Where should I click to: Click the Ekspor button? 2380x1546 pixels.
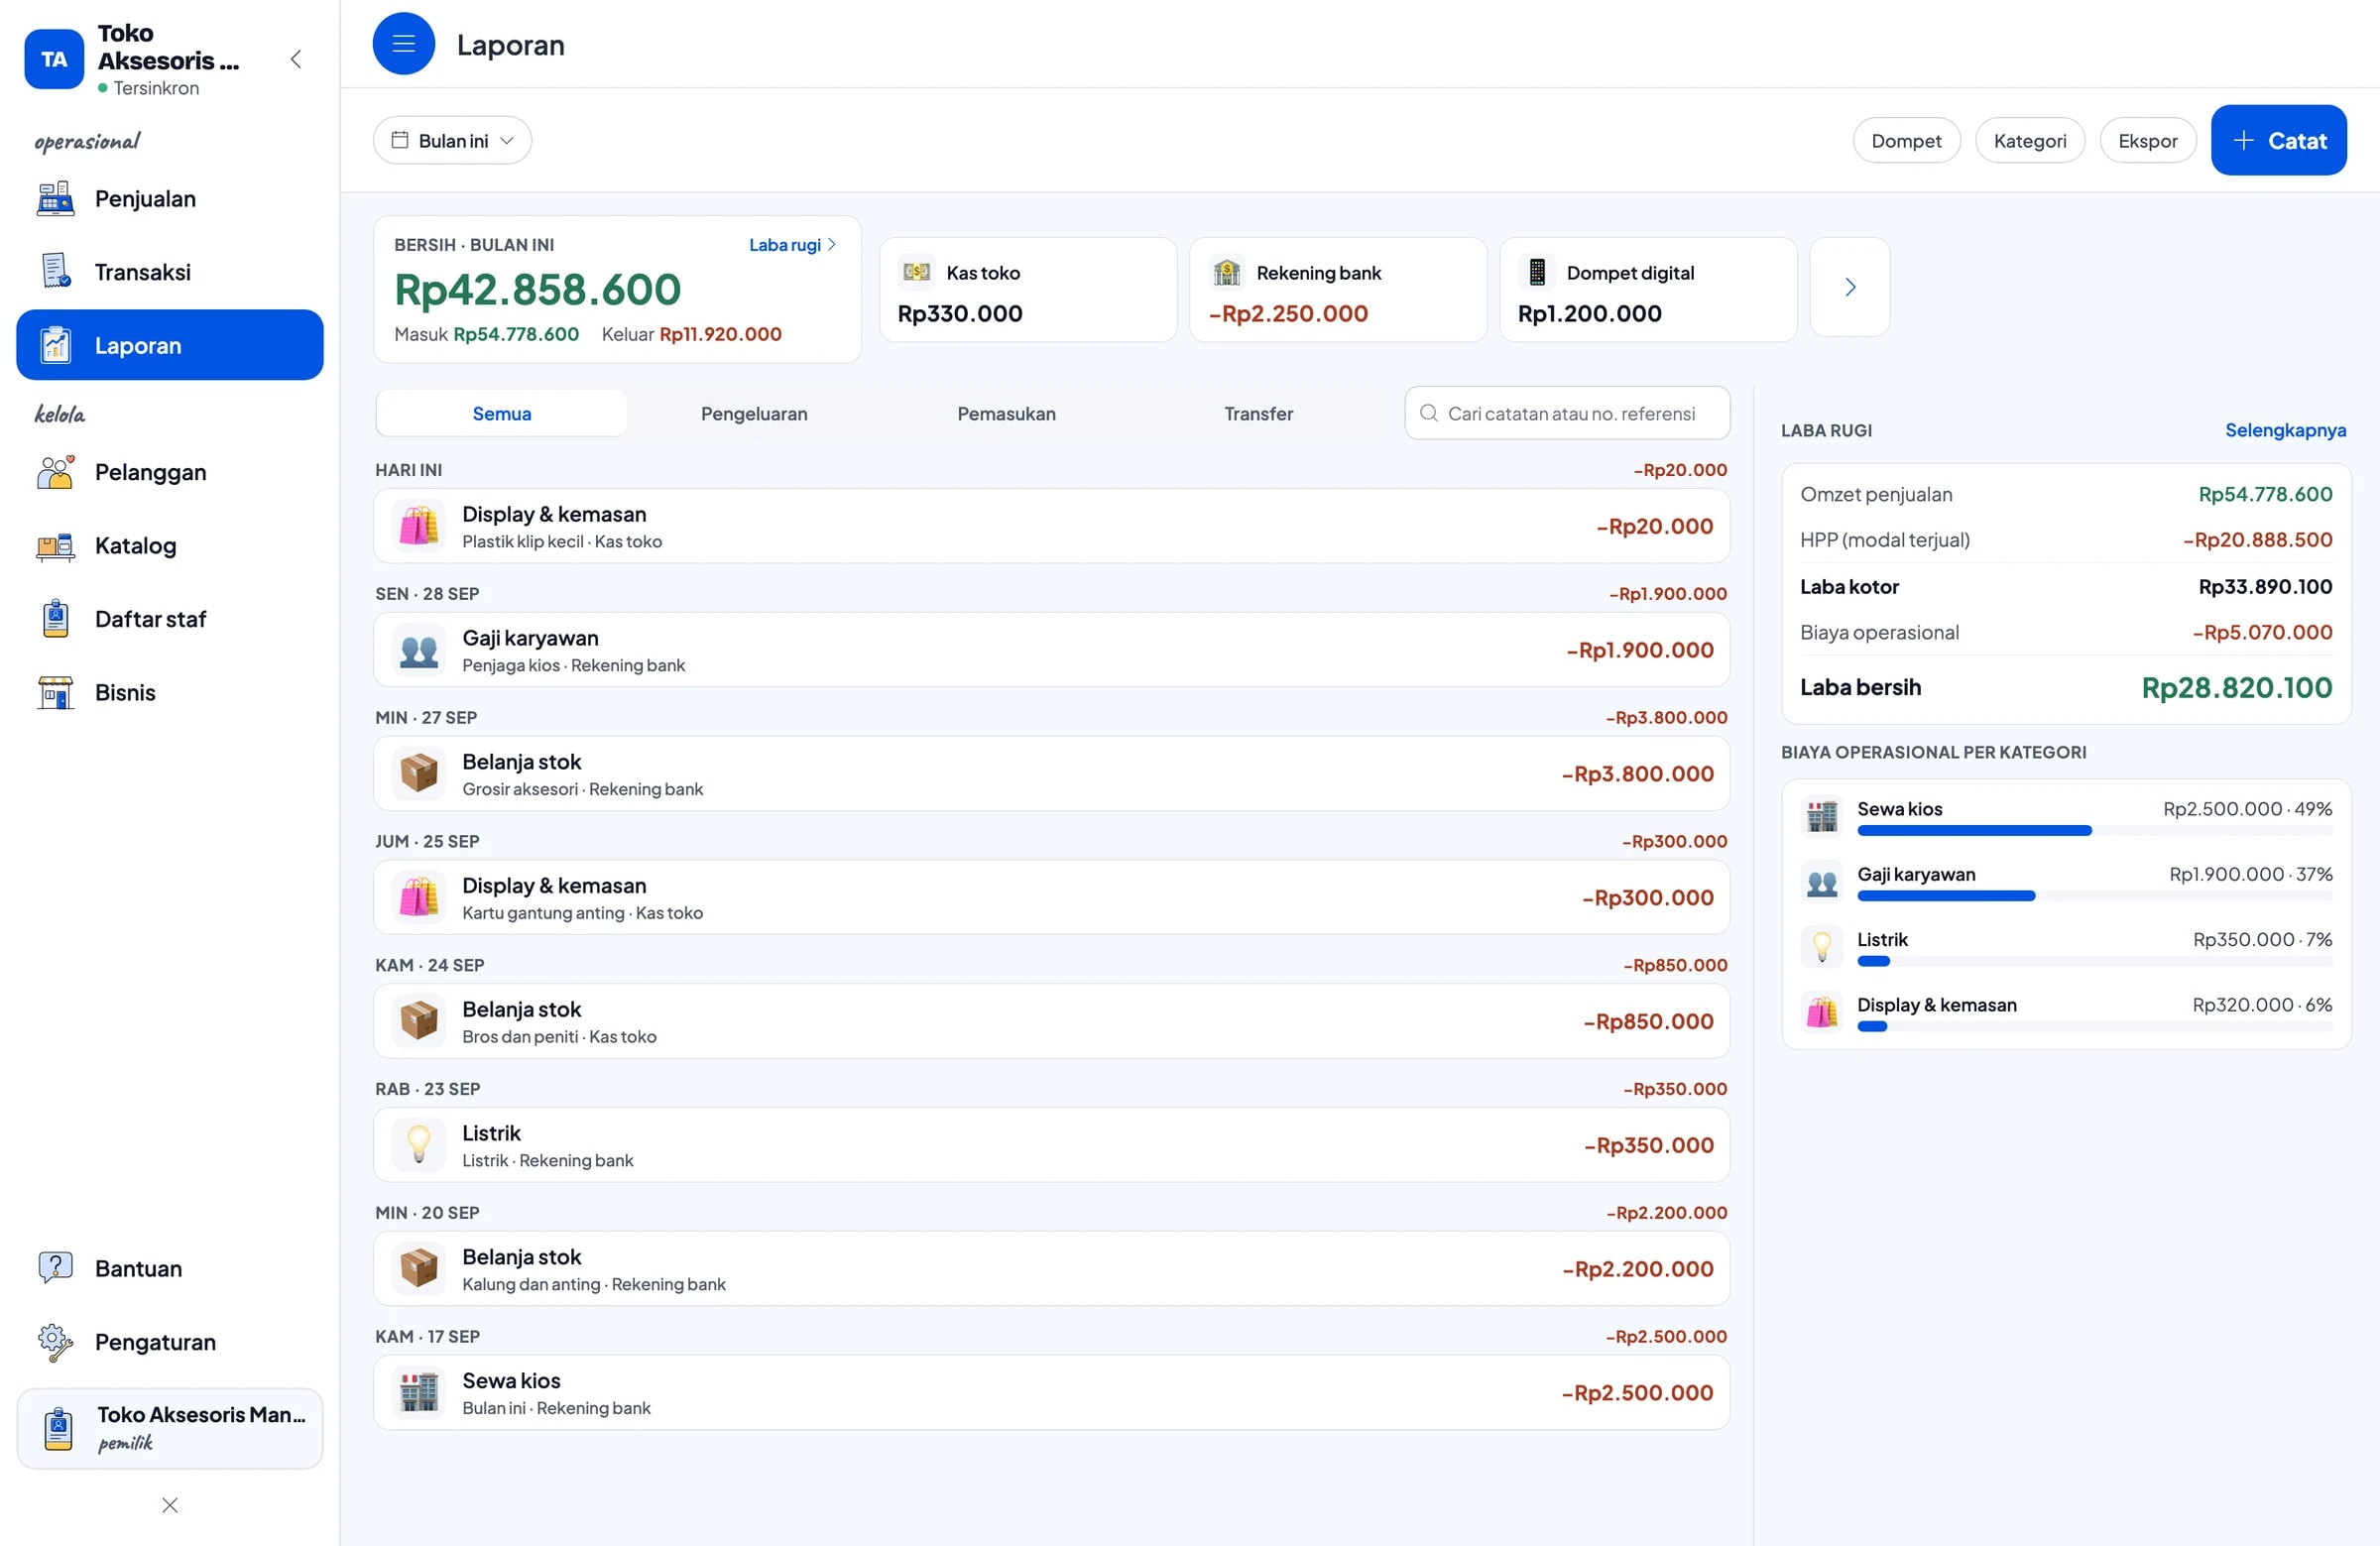[x=2147, y=141]
